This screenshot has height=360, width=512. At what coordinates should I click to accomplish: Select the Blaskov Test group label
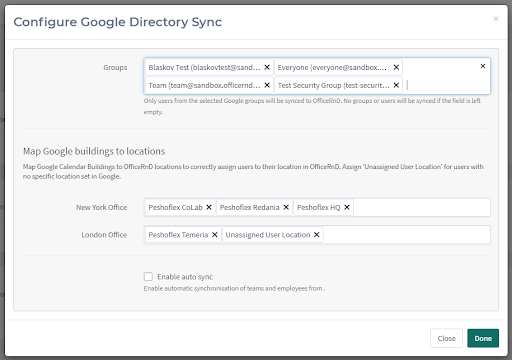[204, 67]
